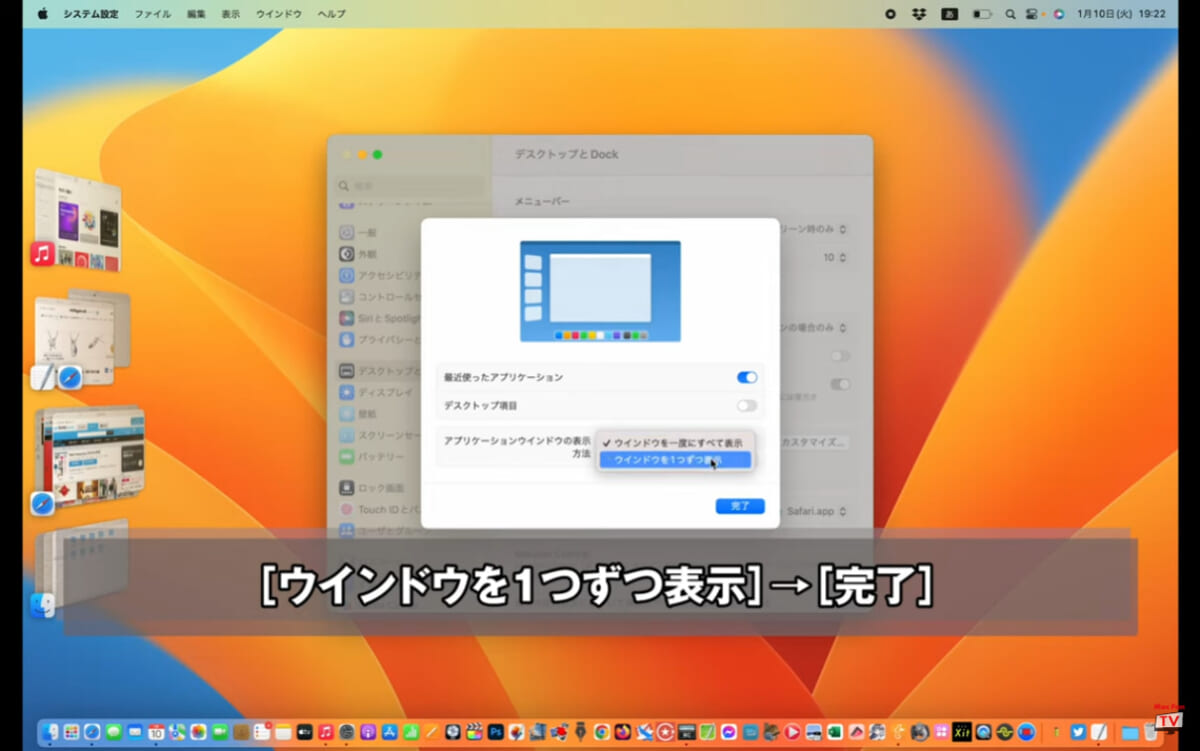Open Trash in the Dock
The height and width of the screenshot is (751, 1200).
pos(1150,732)
